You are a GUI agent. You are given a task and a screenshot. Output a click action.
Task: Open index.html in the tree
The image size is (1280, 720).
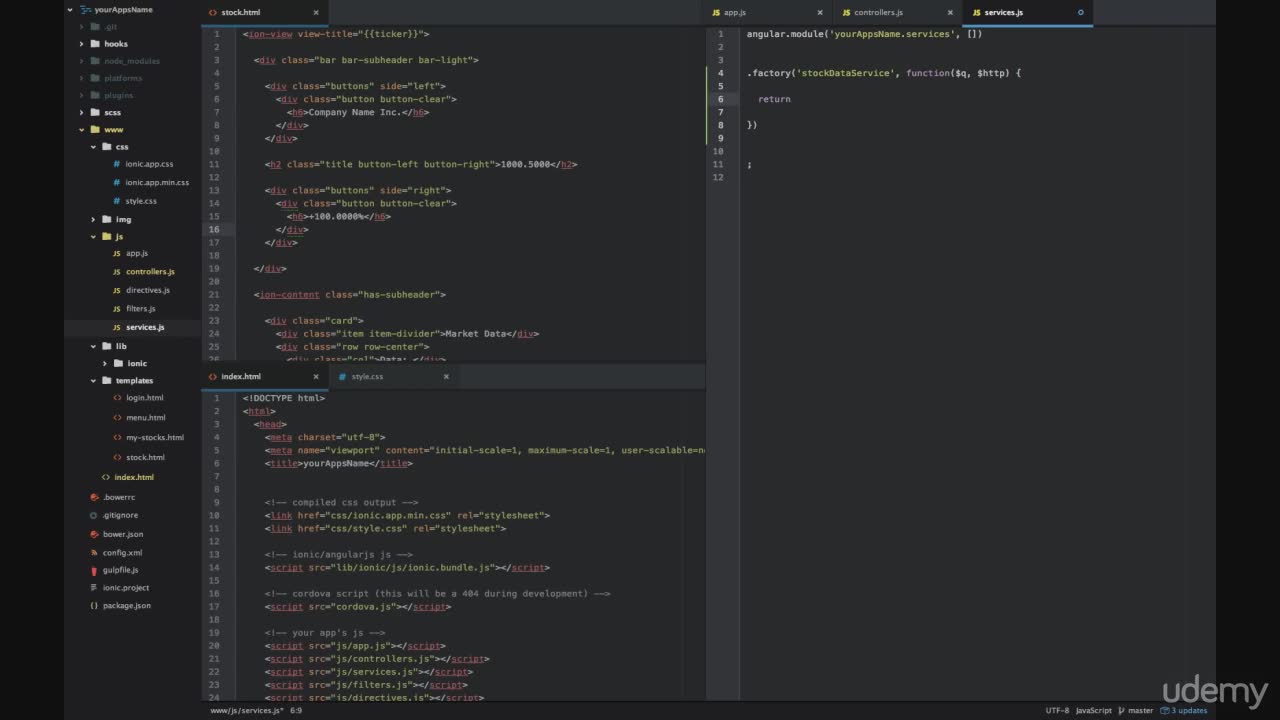(134, 477)
